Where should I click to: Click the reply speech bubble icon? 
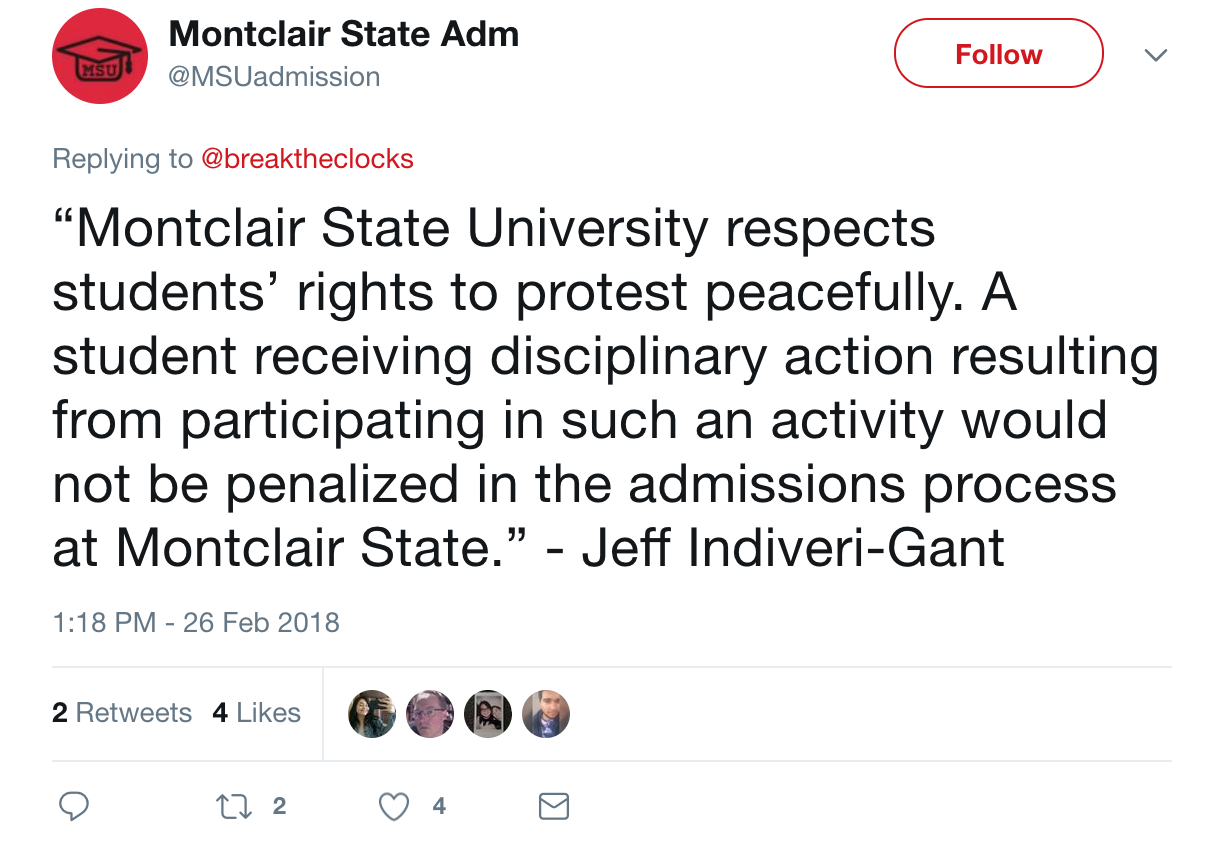pyautogui.click(x=73, y=806)
